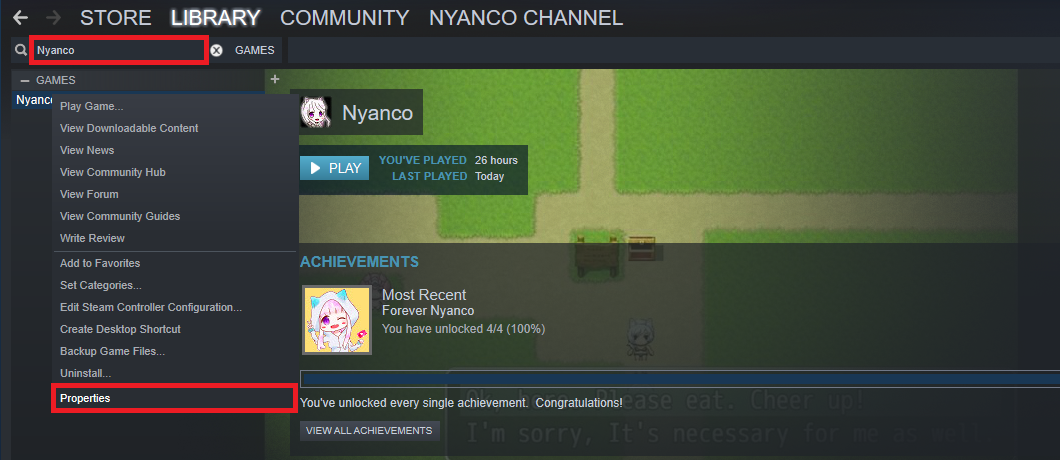Screen dimensions: 1060x460
Task: Click the search magnifier icon
Action: pyautogui.click(x=20, y=50)
